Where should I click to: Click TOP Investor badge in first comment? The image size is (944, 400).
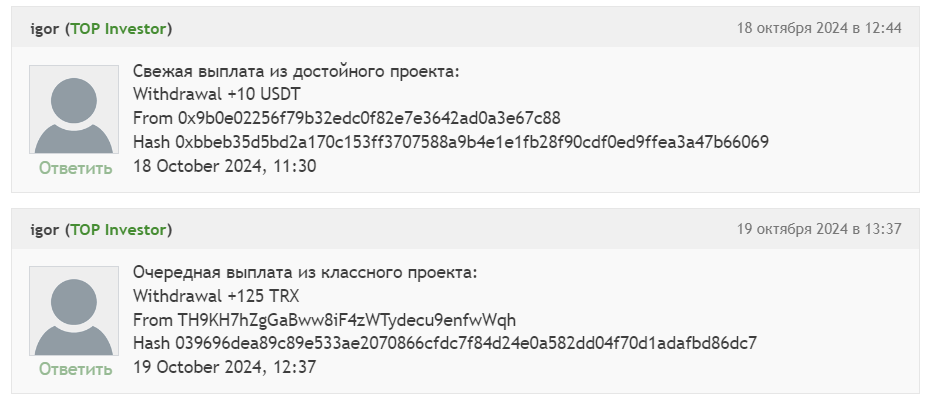[x=119, y=29]
